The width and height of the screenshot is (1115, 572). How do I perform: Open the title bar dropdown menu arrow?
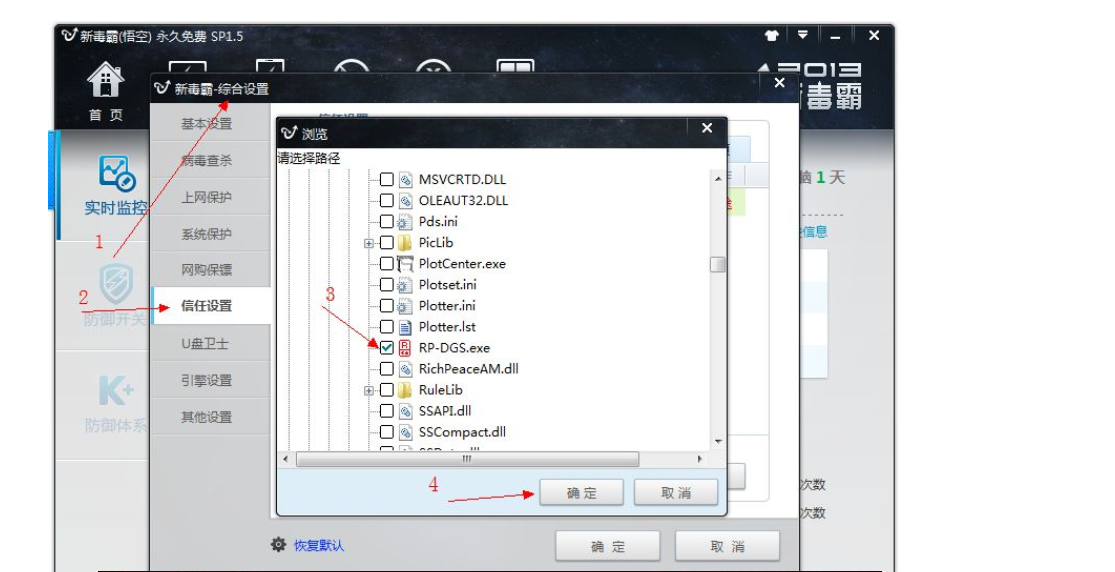802,36
